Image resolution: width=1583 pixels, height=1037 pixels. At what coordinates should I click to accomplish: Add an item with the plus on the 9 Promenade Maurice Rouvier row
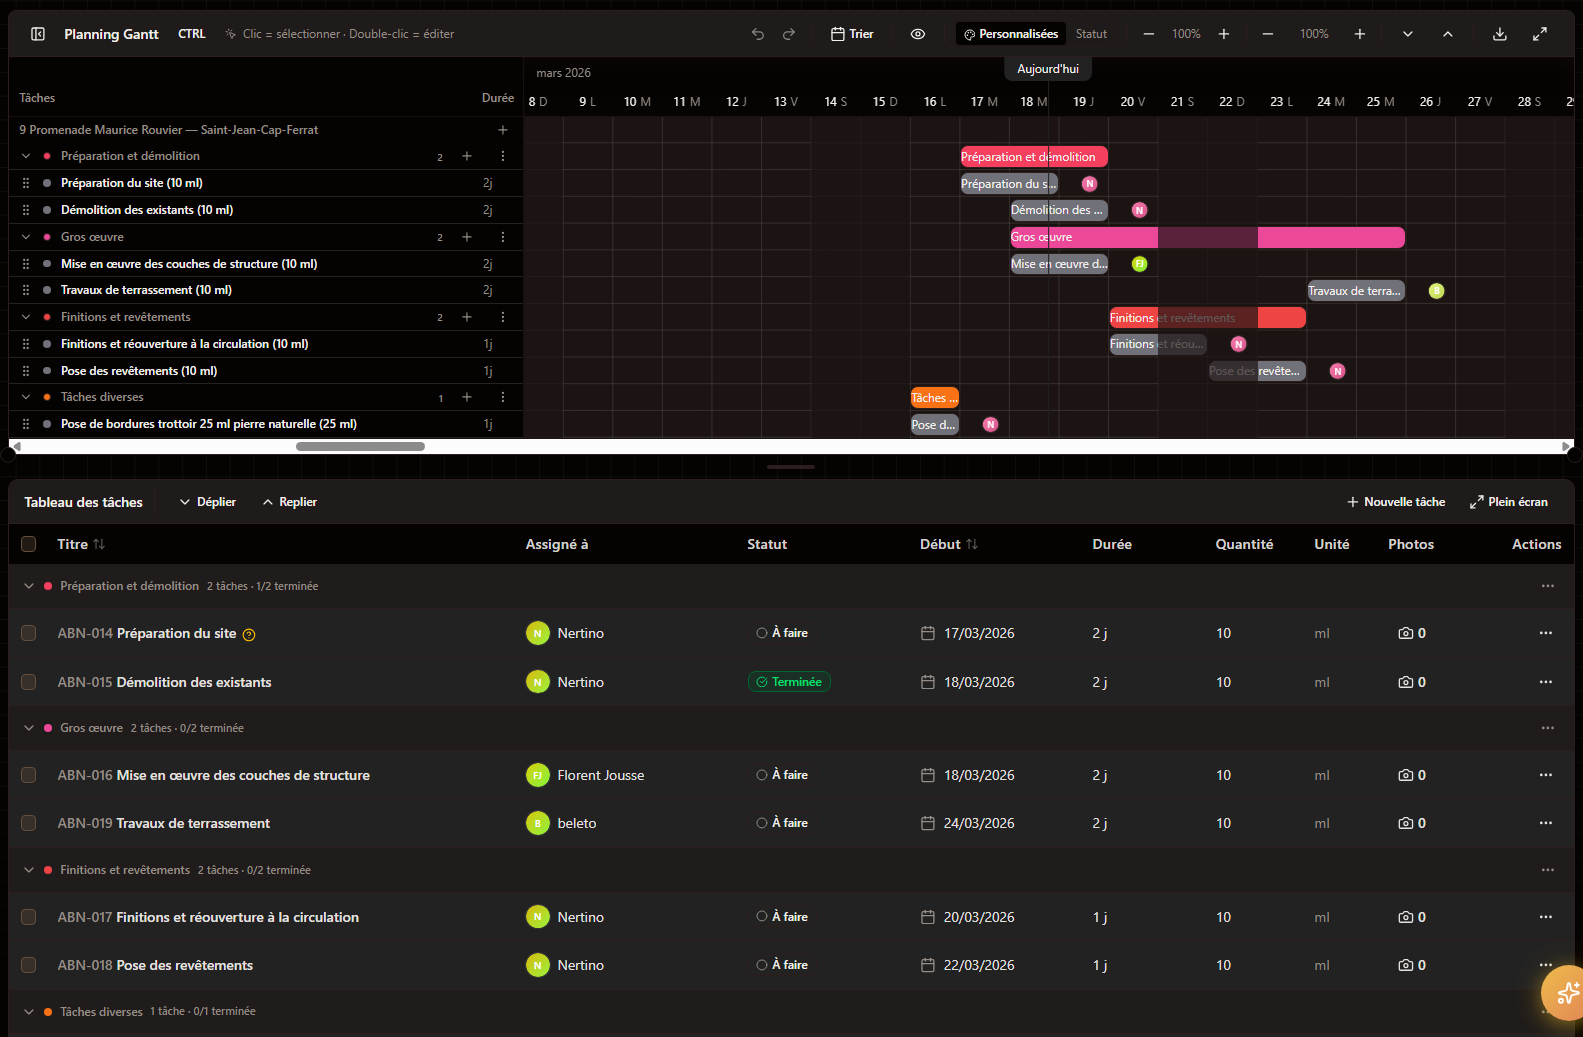click(503, 130)
